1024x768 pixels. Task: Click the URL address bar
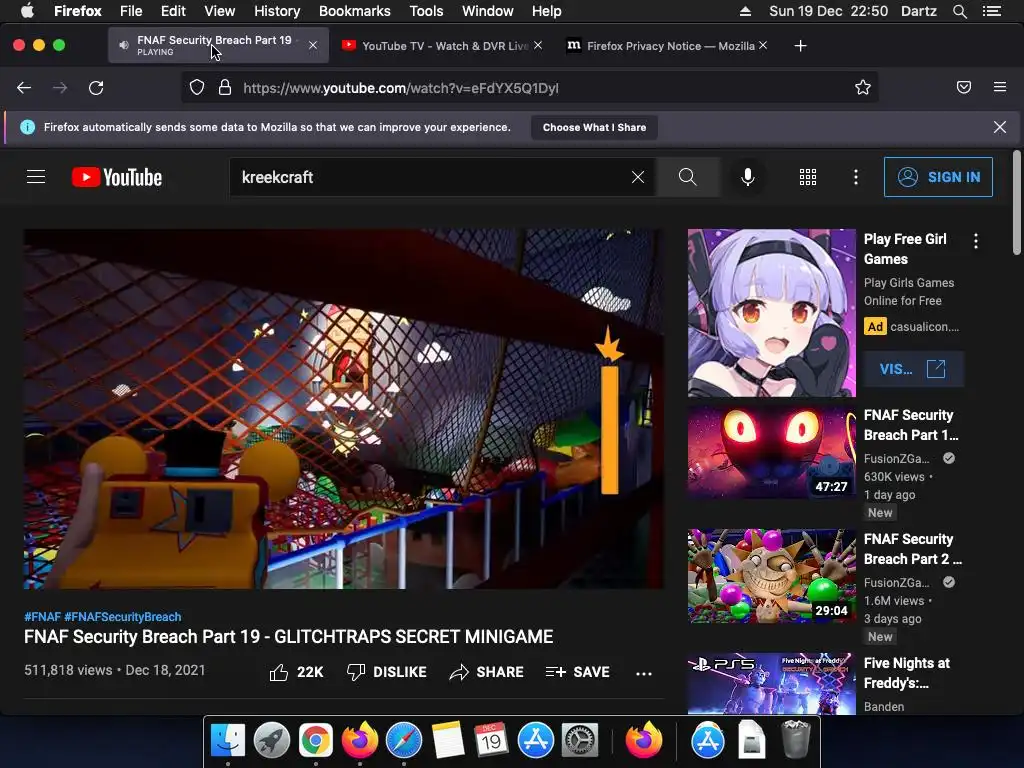(529, 88)
